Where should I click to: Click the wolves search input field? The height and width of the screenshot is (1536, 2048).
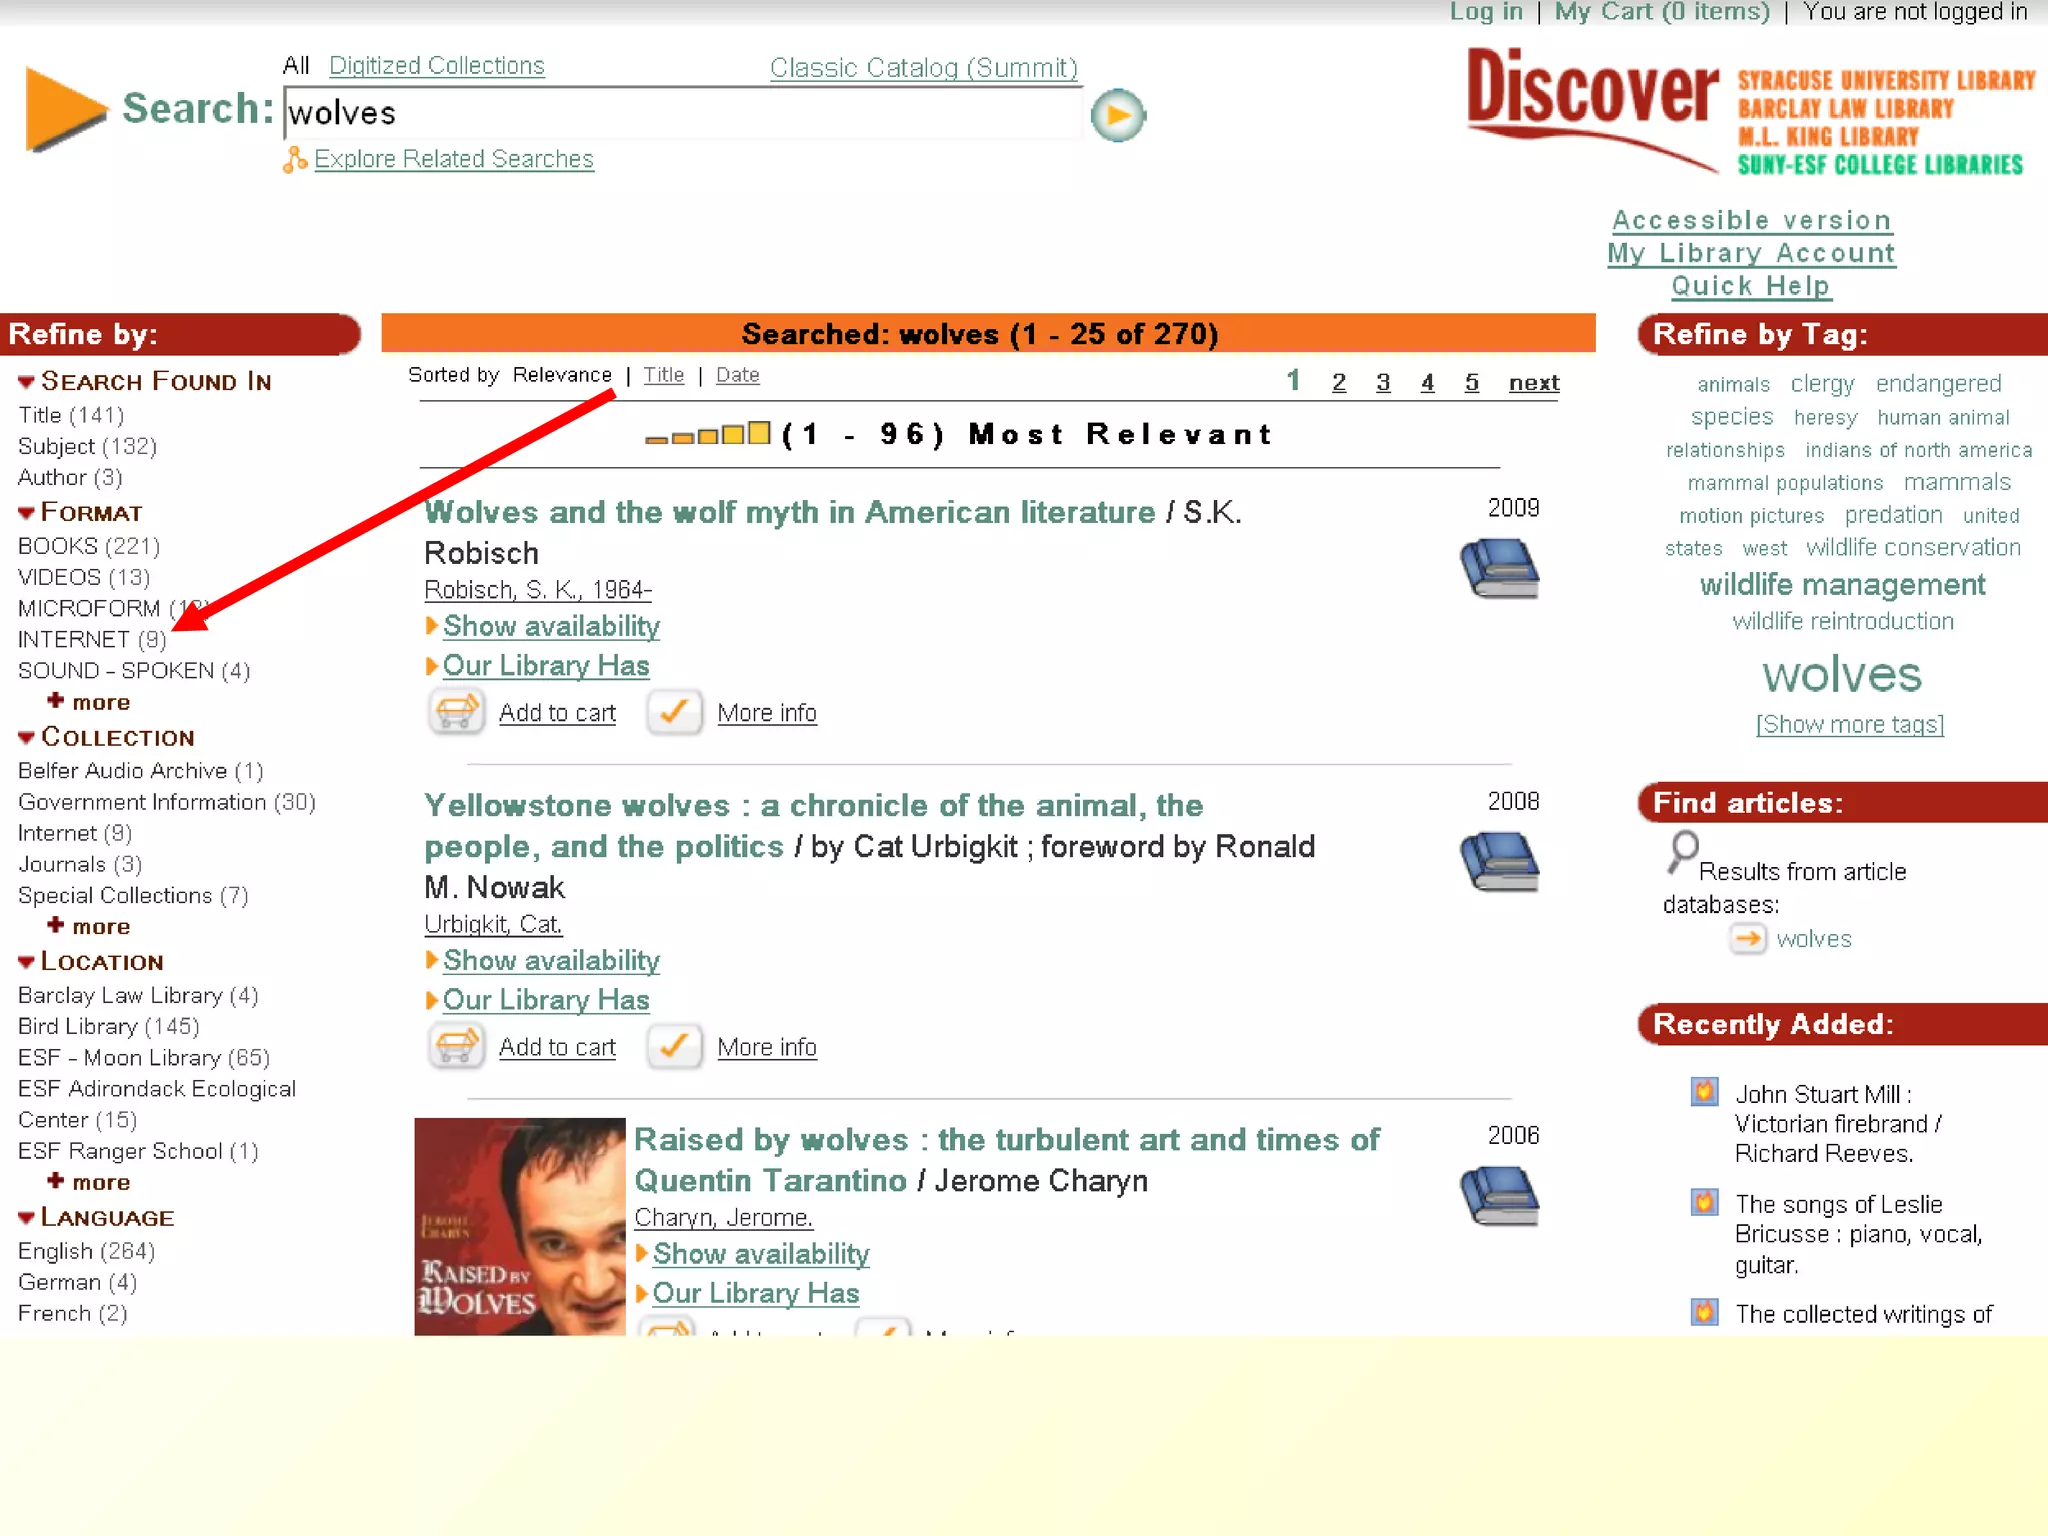(x=682, y=113)
